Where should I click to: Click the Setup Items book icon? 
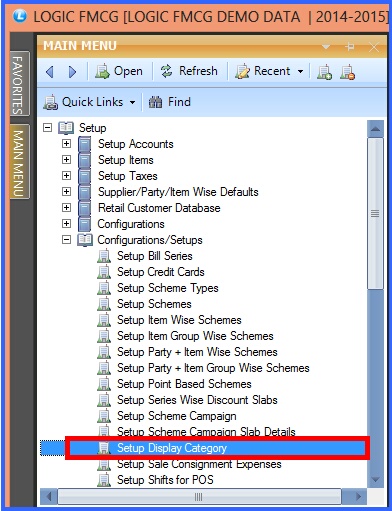85,160
